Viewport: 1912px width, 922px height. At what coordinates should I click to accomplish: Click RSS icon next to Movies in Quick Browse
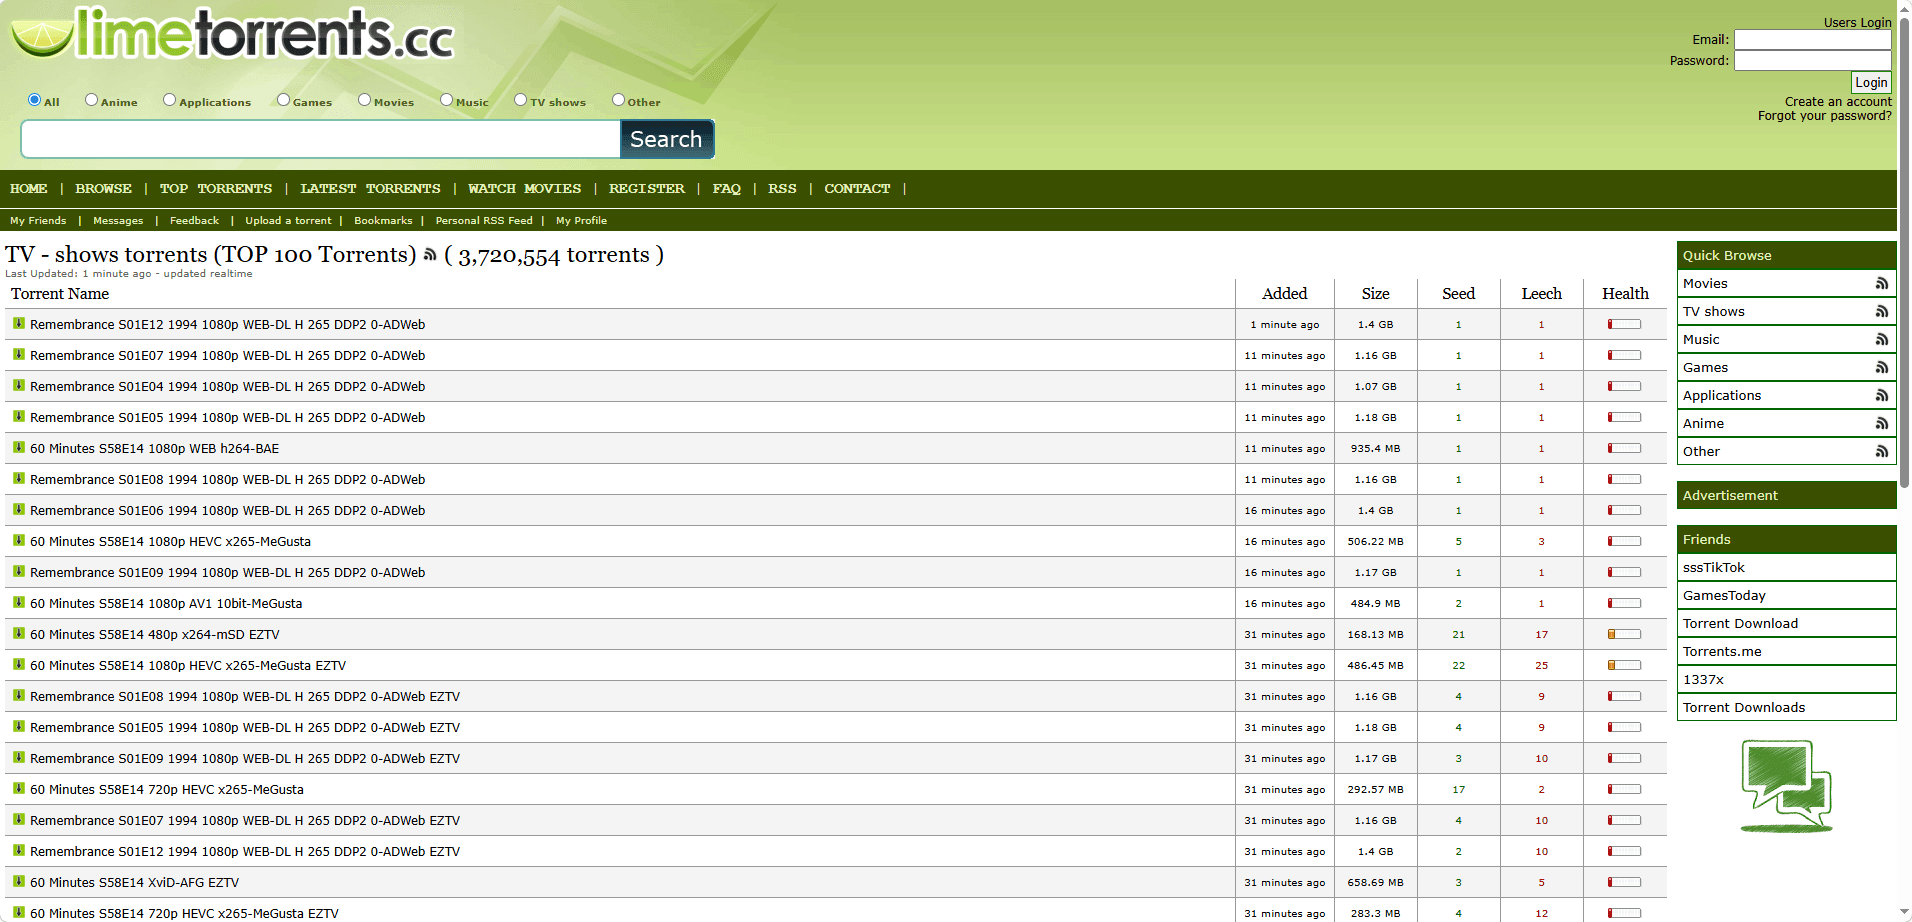pyautogui.click(x=1881, y=284)
